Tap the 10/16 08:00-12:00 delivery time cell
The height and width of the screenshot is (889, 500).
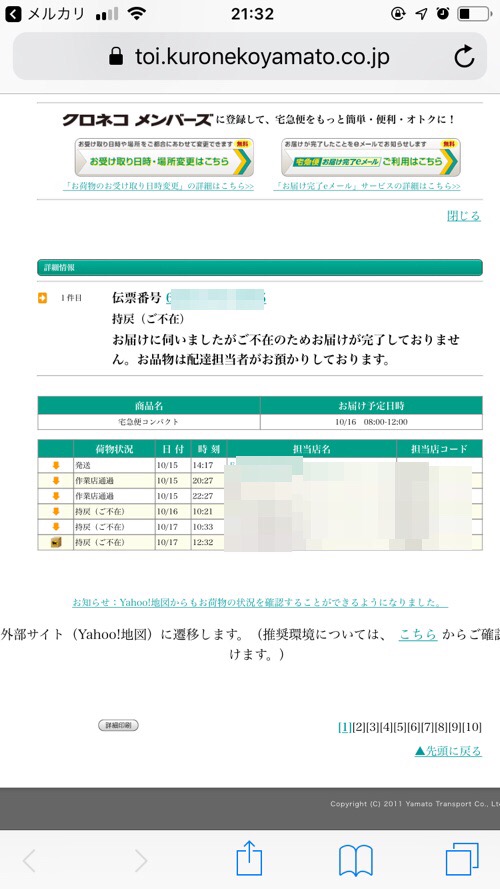tap(371, 422)
